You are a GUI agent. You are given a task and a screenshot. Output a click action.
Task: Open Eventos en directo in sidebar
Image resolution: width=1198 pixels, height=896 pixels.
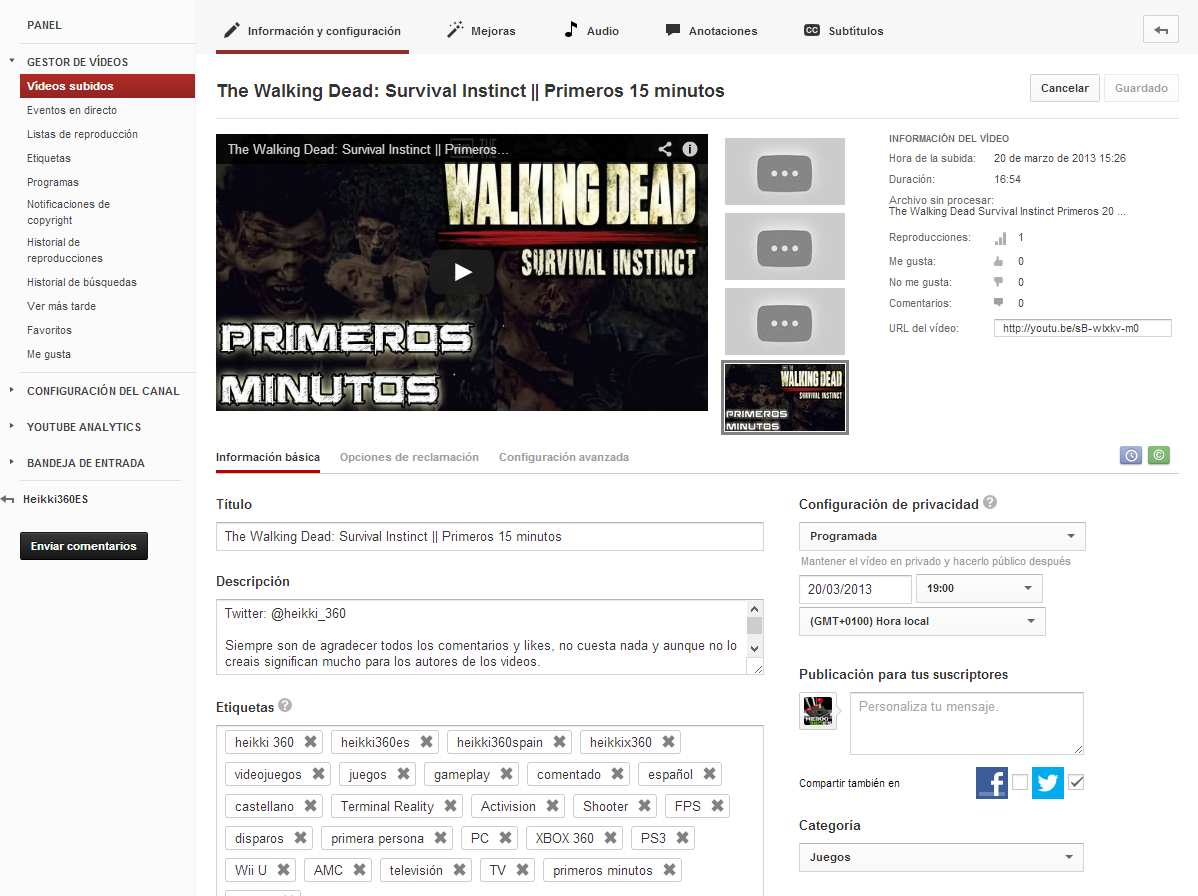tap(72, 110)
